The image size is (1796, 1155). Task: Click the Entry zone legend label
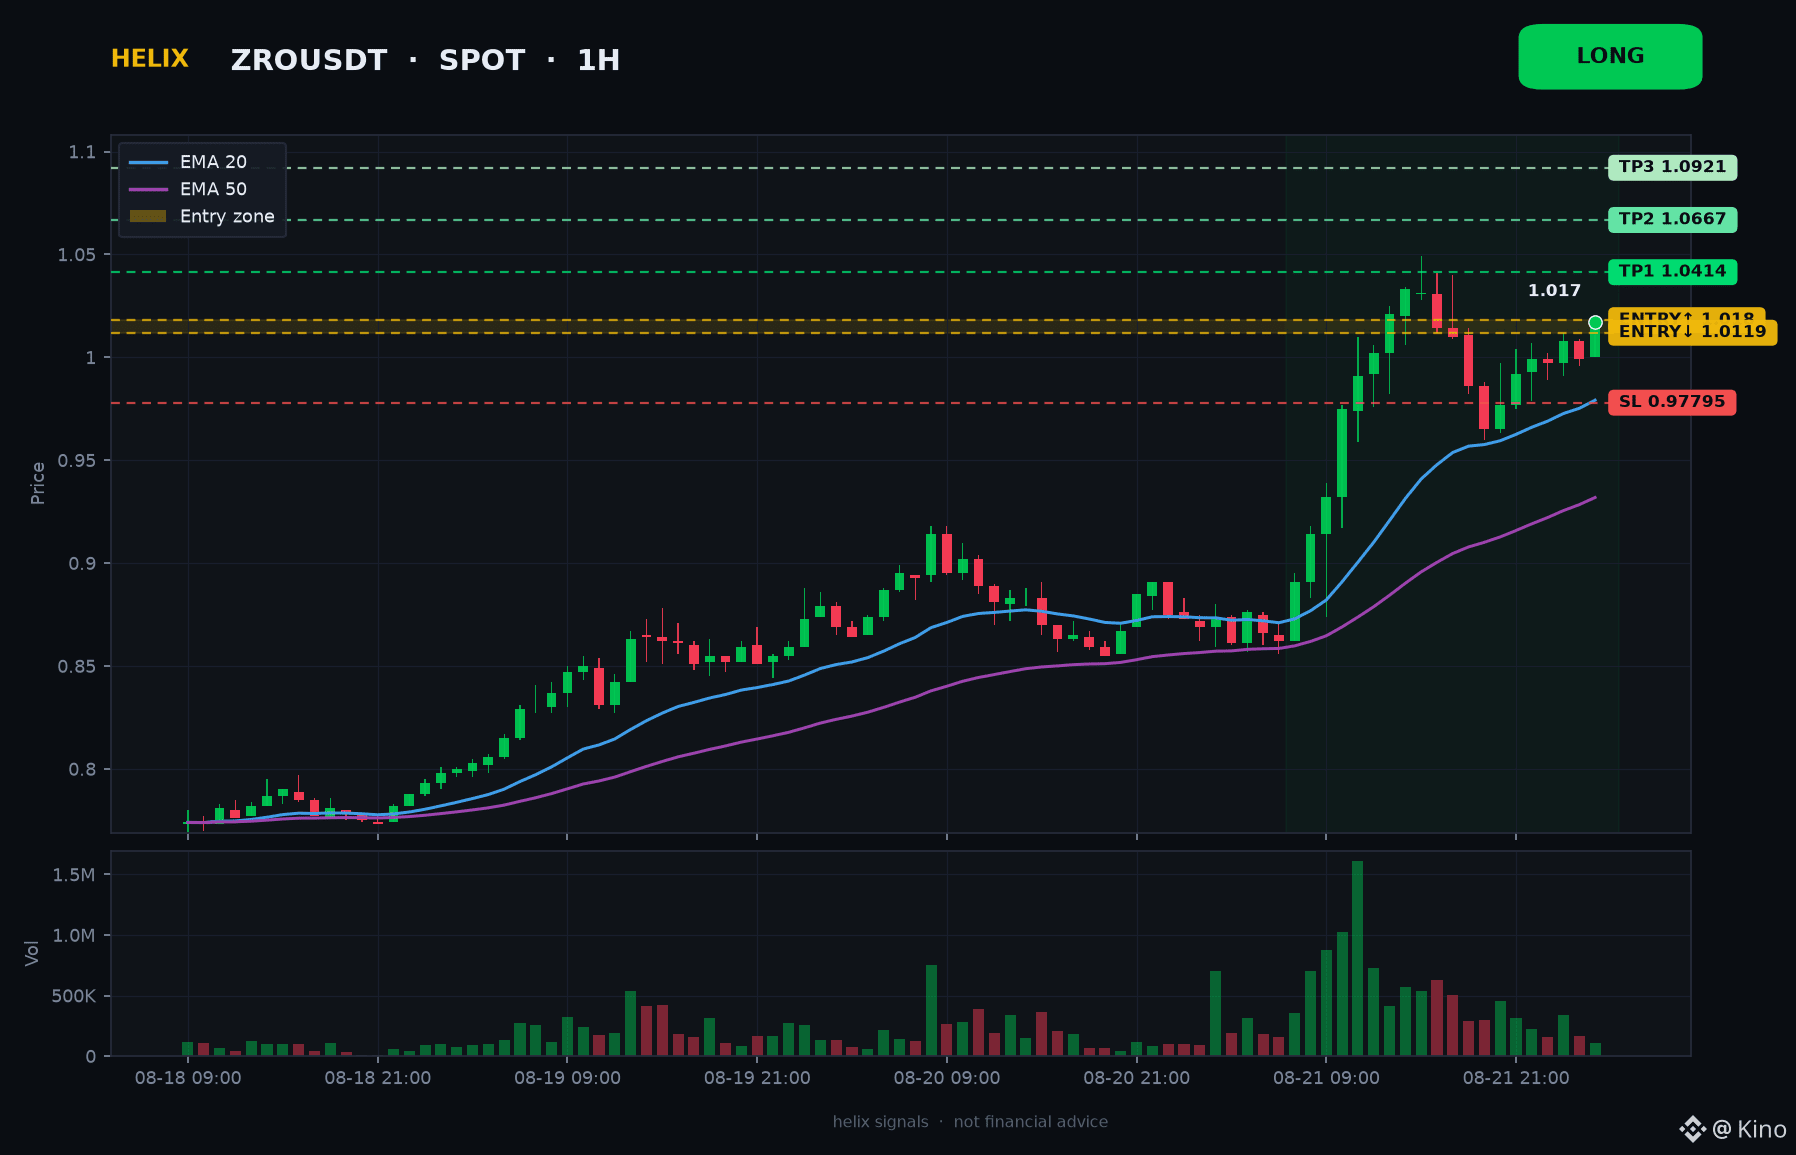(x=227, y=216)
